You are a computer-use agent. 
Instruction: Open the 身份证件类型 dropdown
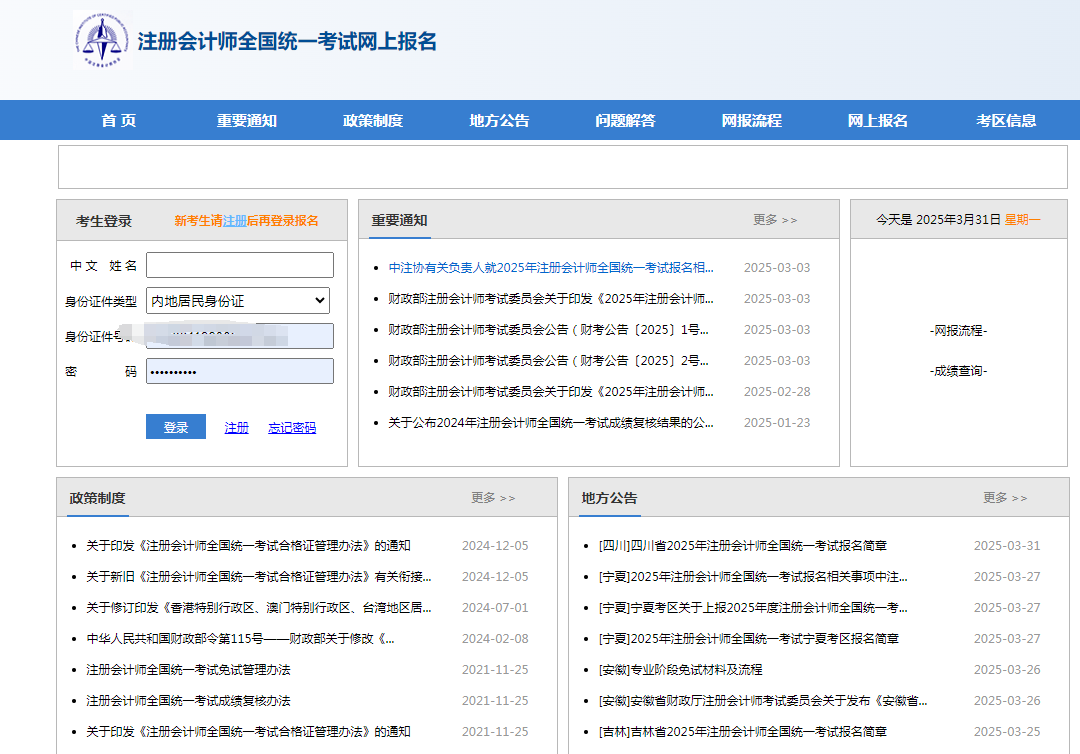coord(237,300)
